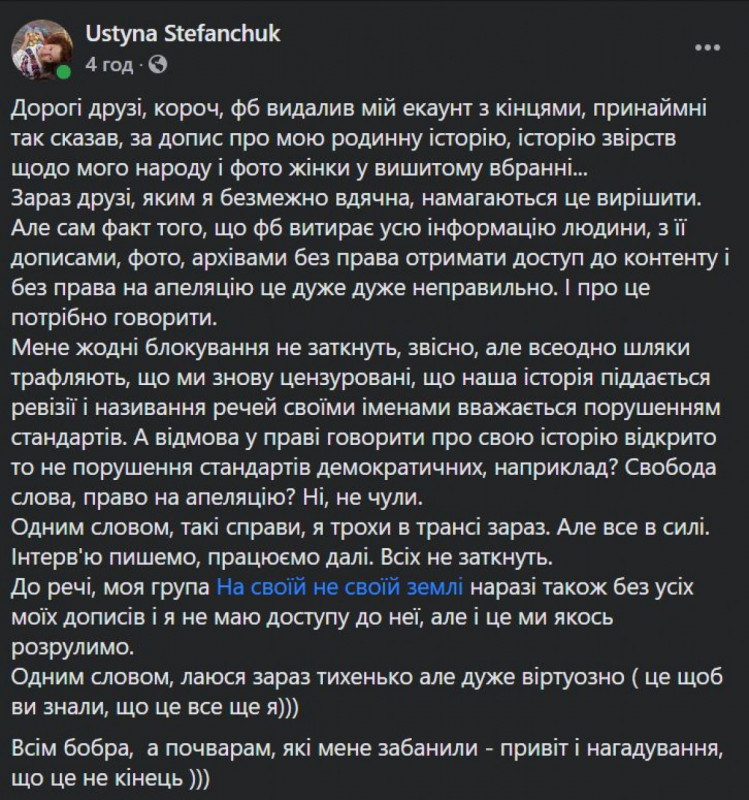This screenshot has width=749, height=800.
Task: Open the Ustyna Stefanchuk profile name link
Action: pos(183,34)
